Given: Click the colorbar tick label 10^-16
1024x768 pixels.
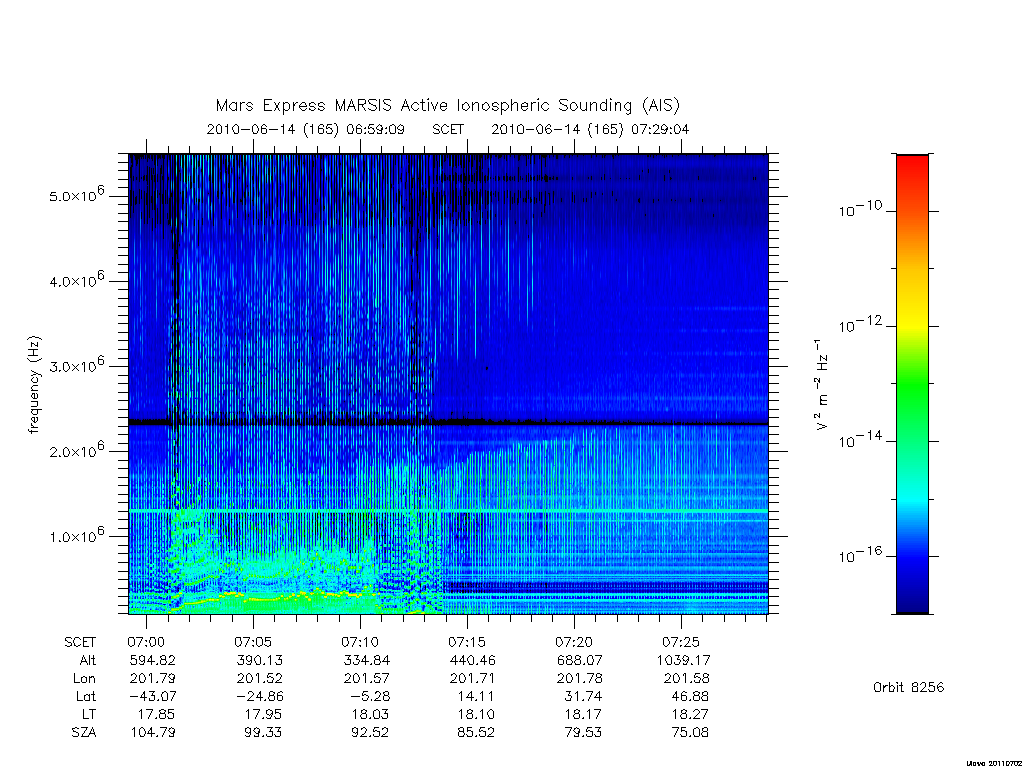Looking at the screenshot, I should 860,554.
